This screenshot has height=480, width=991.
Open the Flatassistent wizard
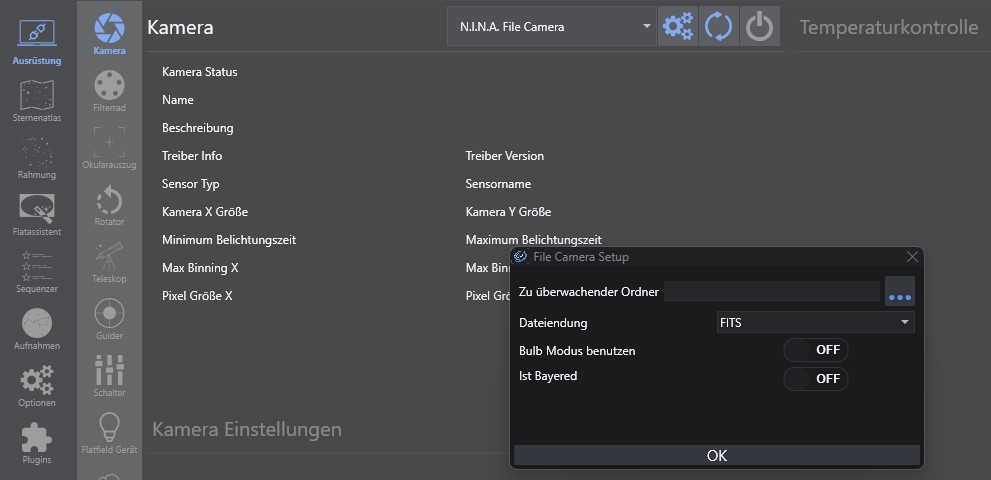[x=37, y=215]
